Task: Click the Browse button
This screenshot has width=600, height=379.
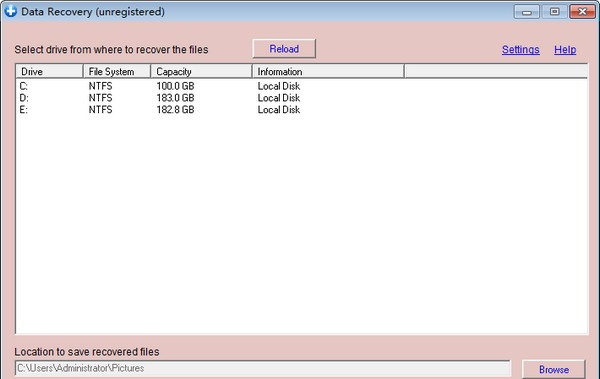Action: click(554, 369)
